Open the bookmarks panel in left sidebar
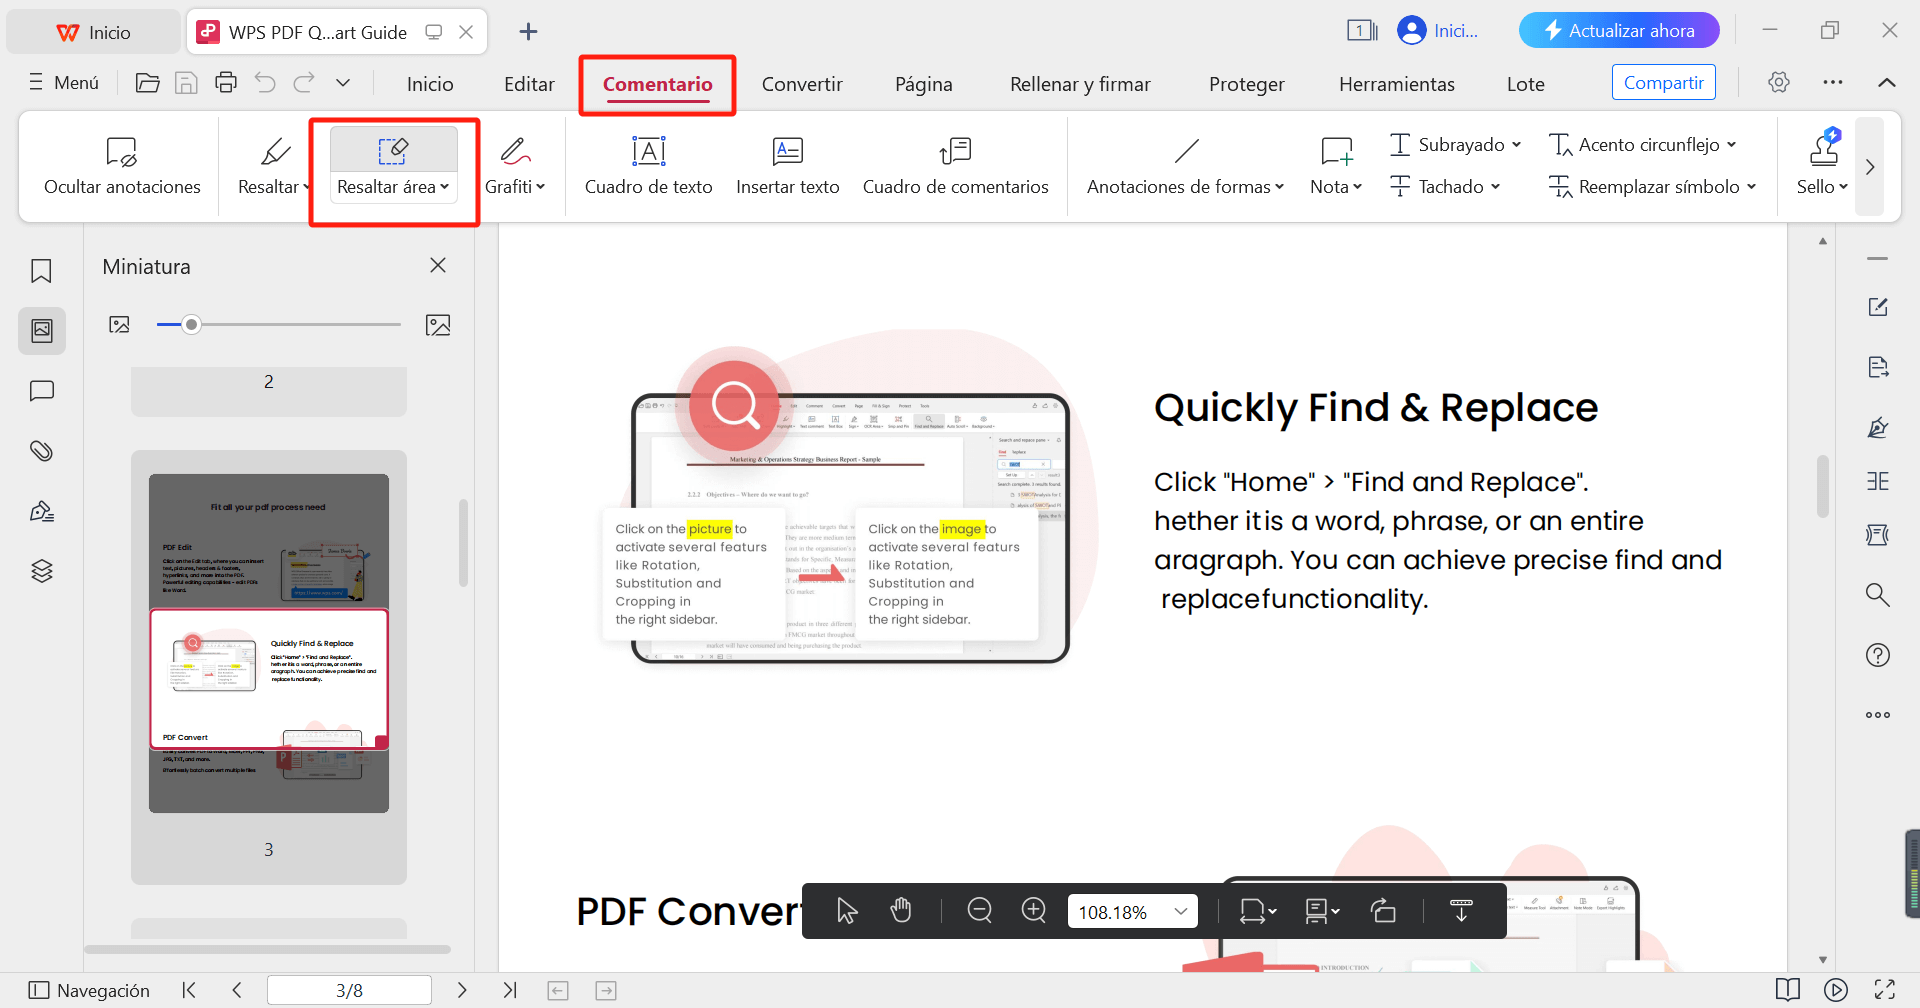Image resolution: width=1920 pixels, height=1008 pixels. coord(42,271)
